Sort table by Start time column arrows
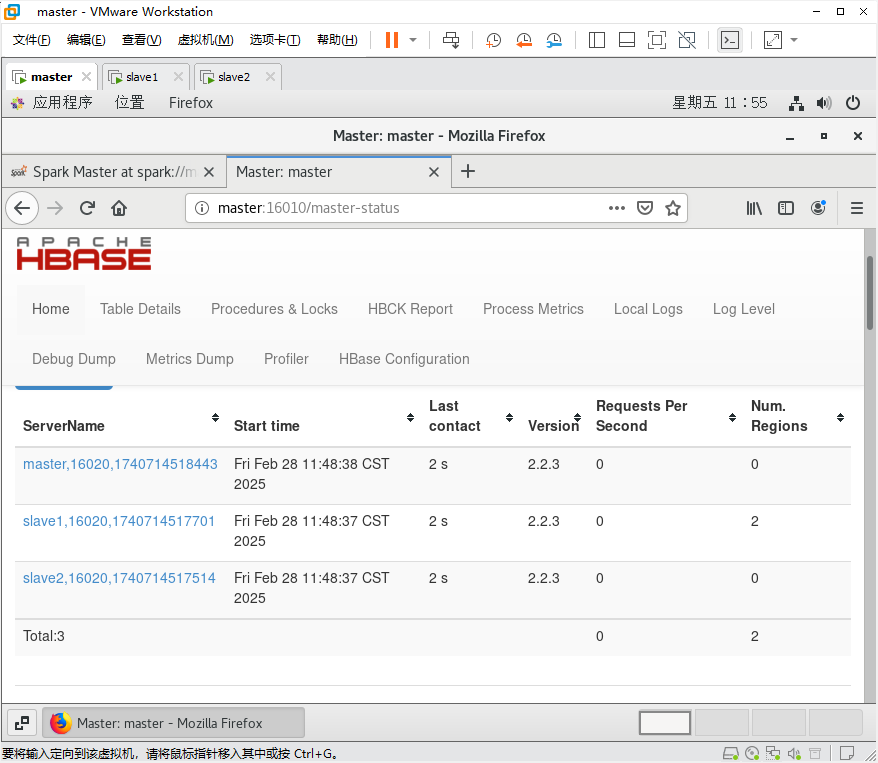 [x=410, y=418]
